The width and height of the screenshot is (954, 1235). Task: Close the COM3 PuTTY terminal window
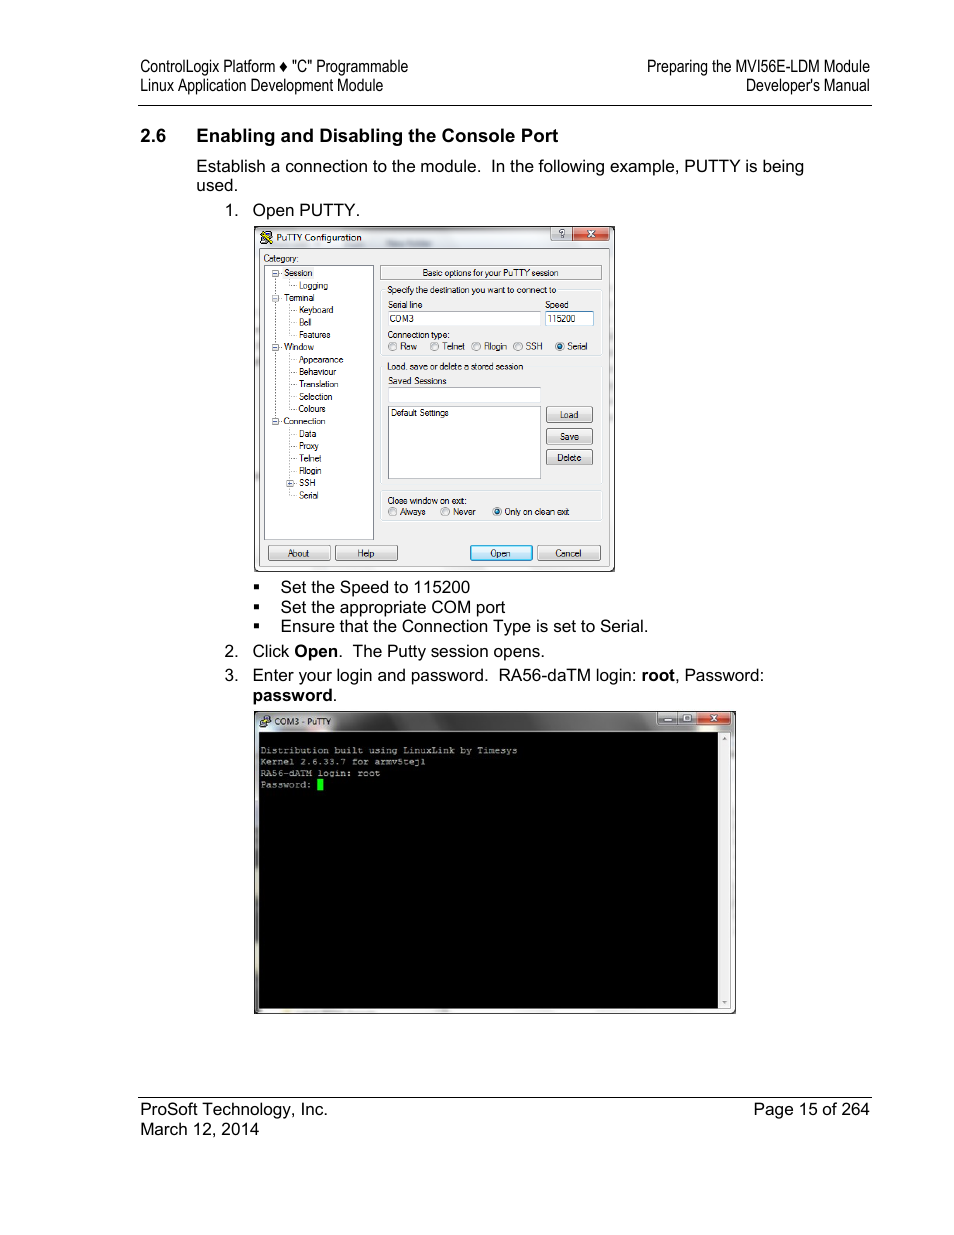pos(714,718)
